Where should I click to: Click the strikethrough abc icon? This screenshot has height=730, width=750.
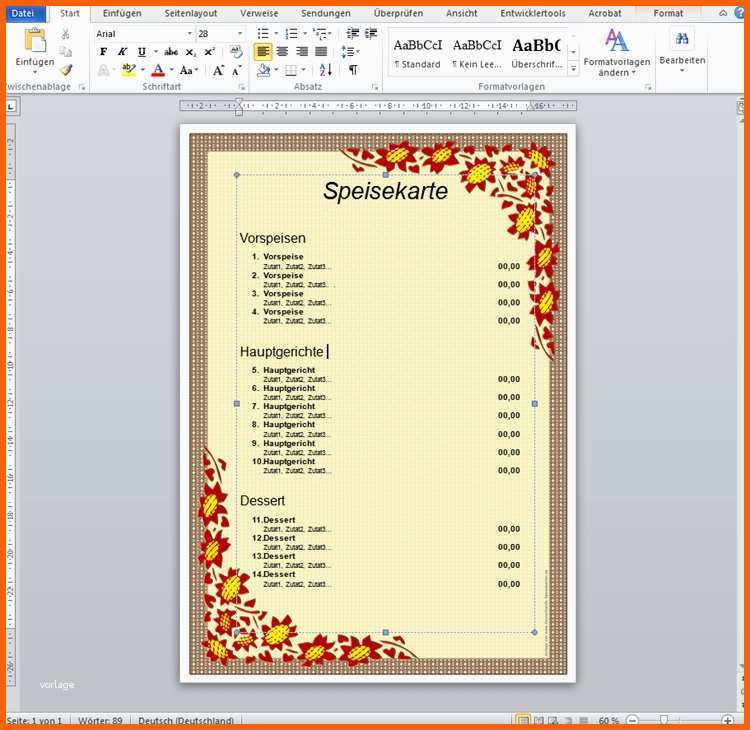tap(171, 52)
